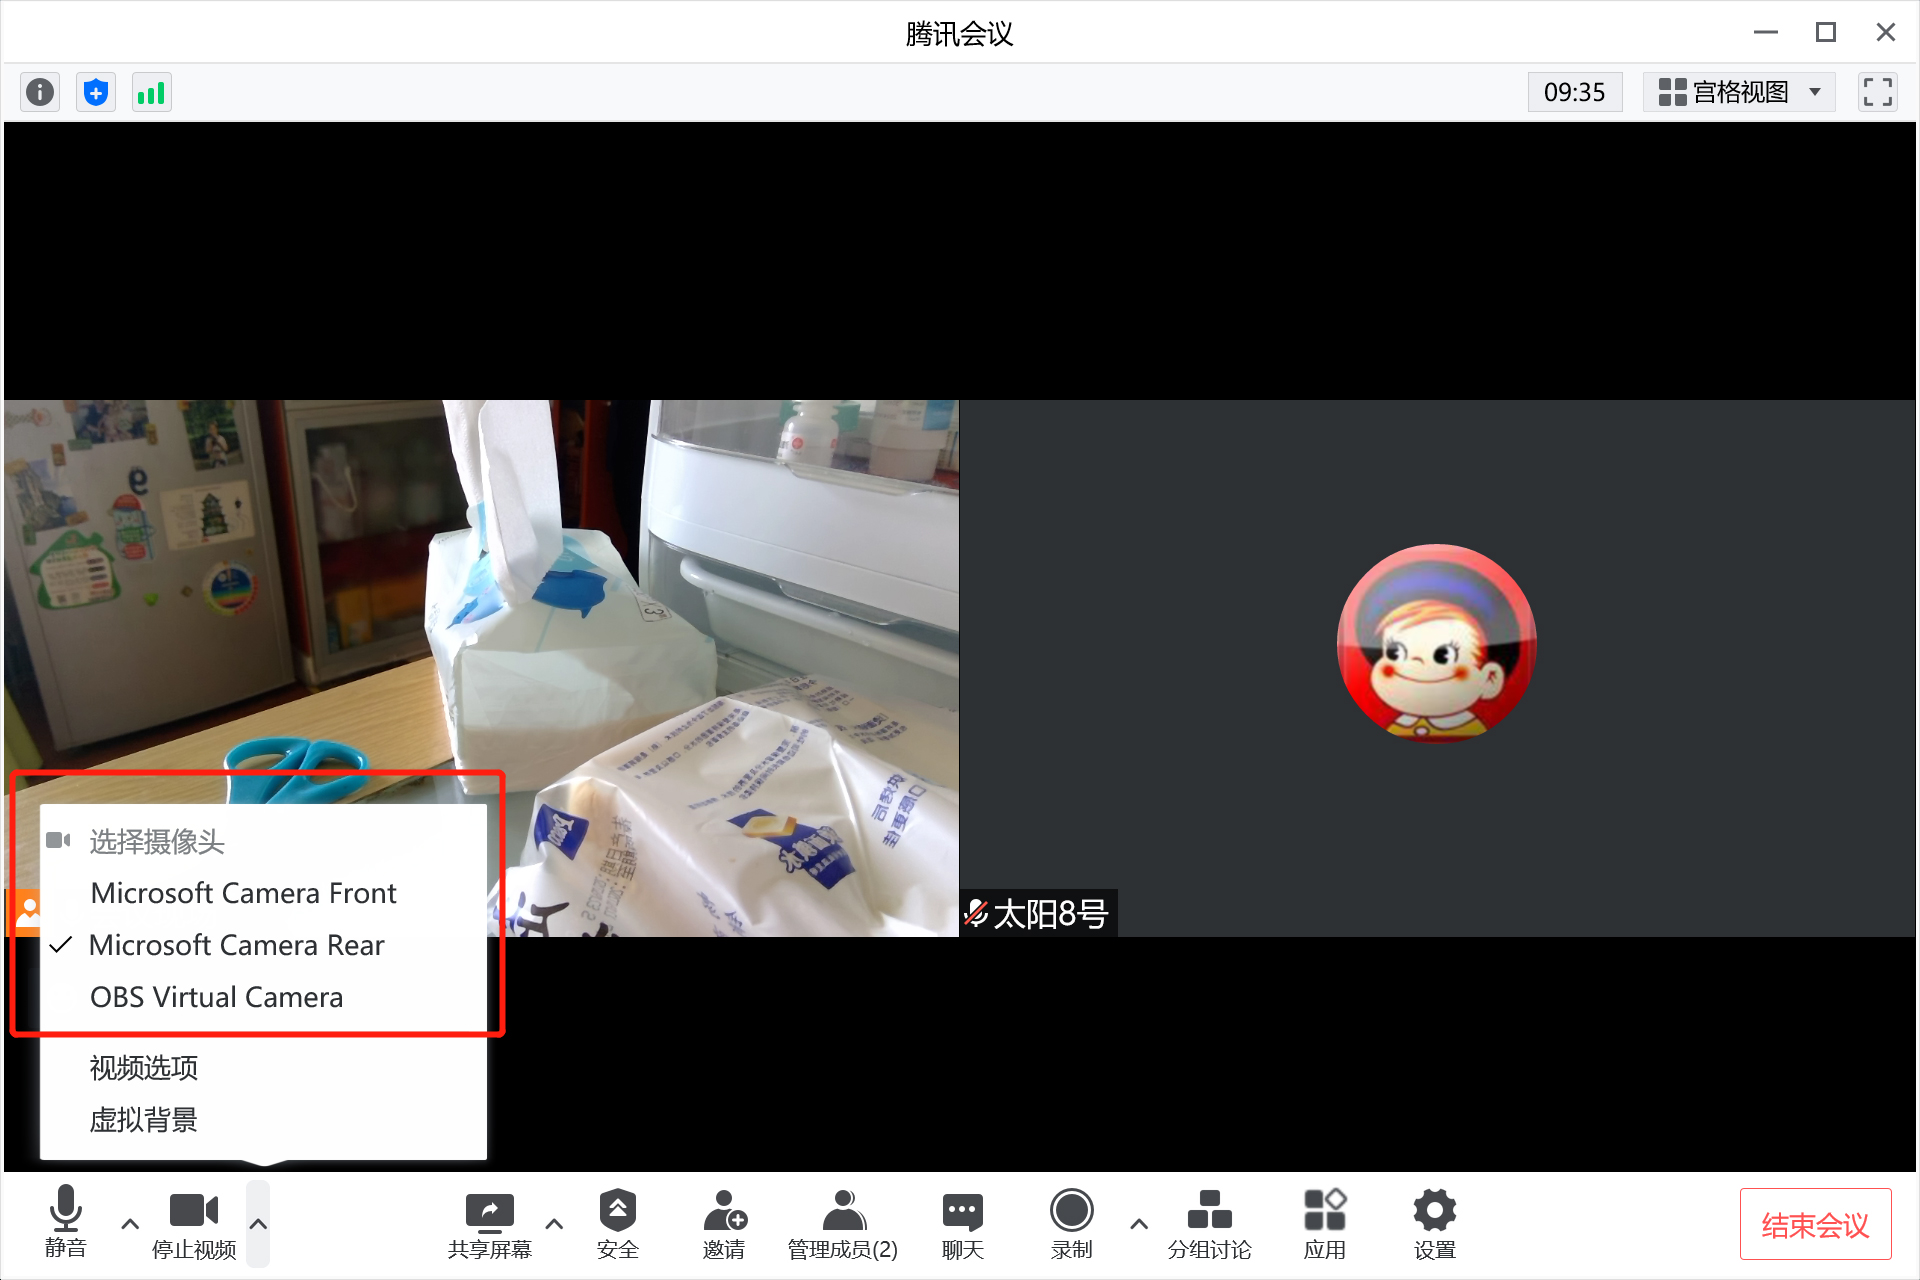Click the blue security shield icon
The height and width of the screenshot is (1280, 1920).
tap(96, 92)
